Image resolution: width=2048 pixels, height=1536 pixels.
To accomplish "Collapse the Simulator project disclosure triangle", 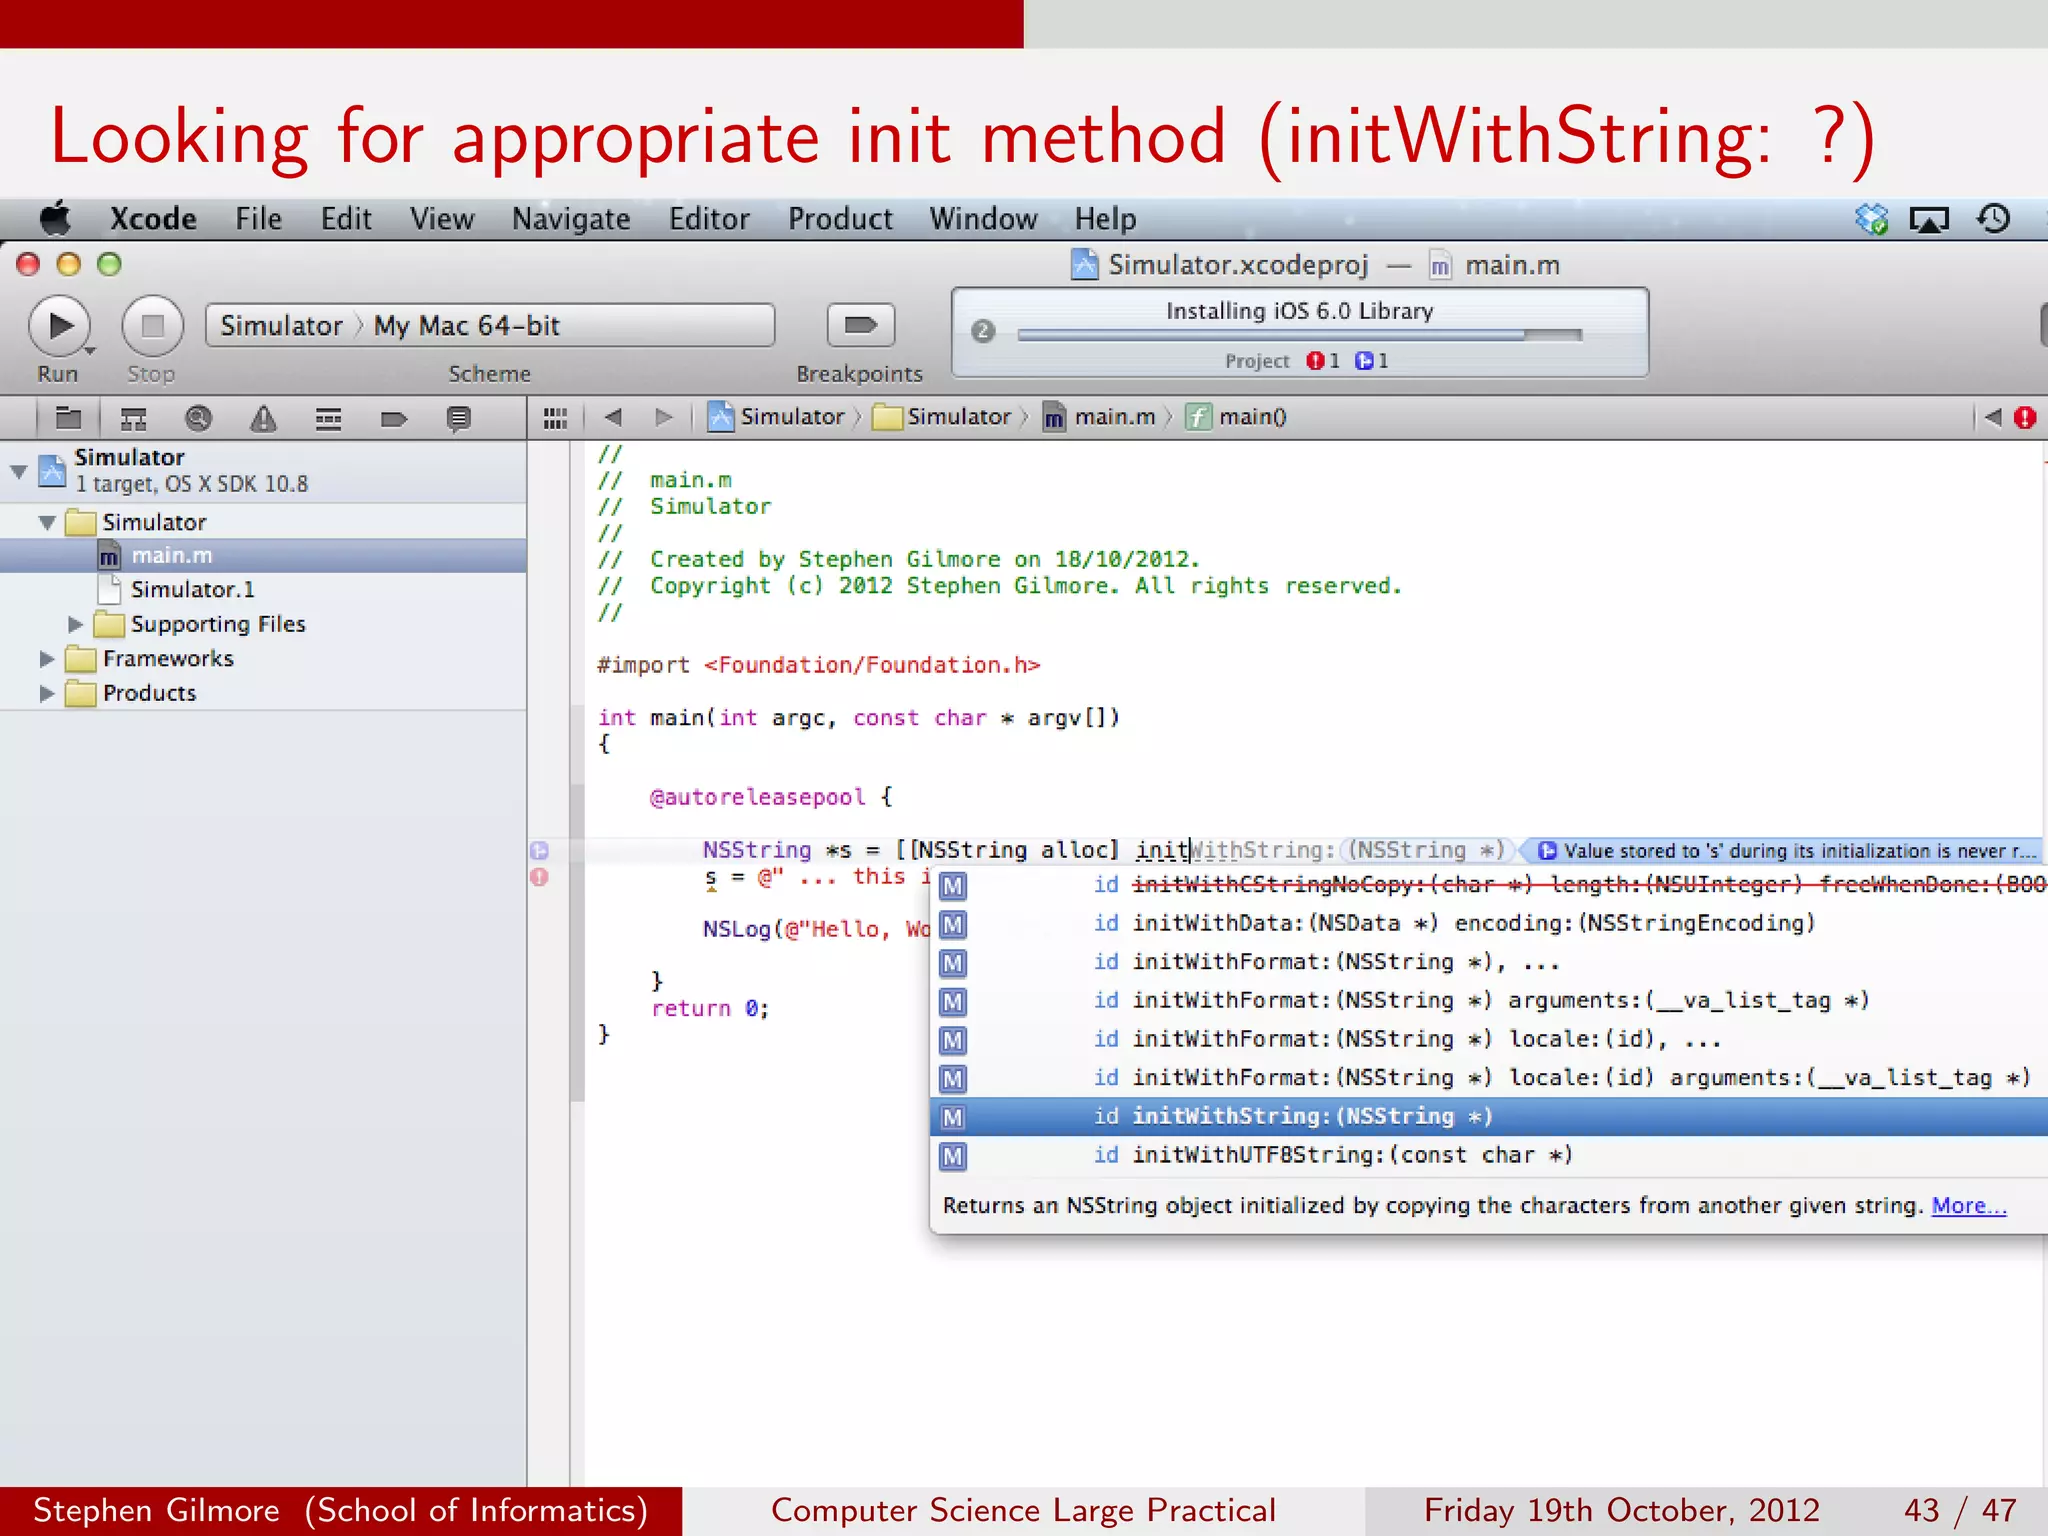I will (18, 470).
